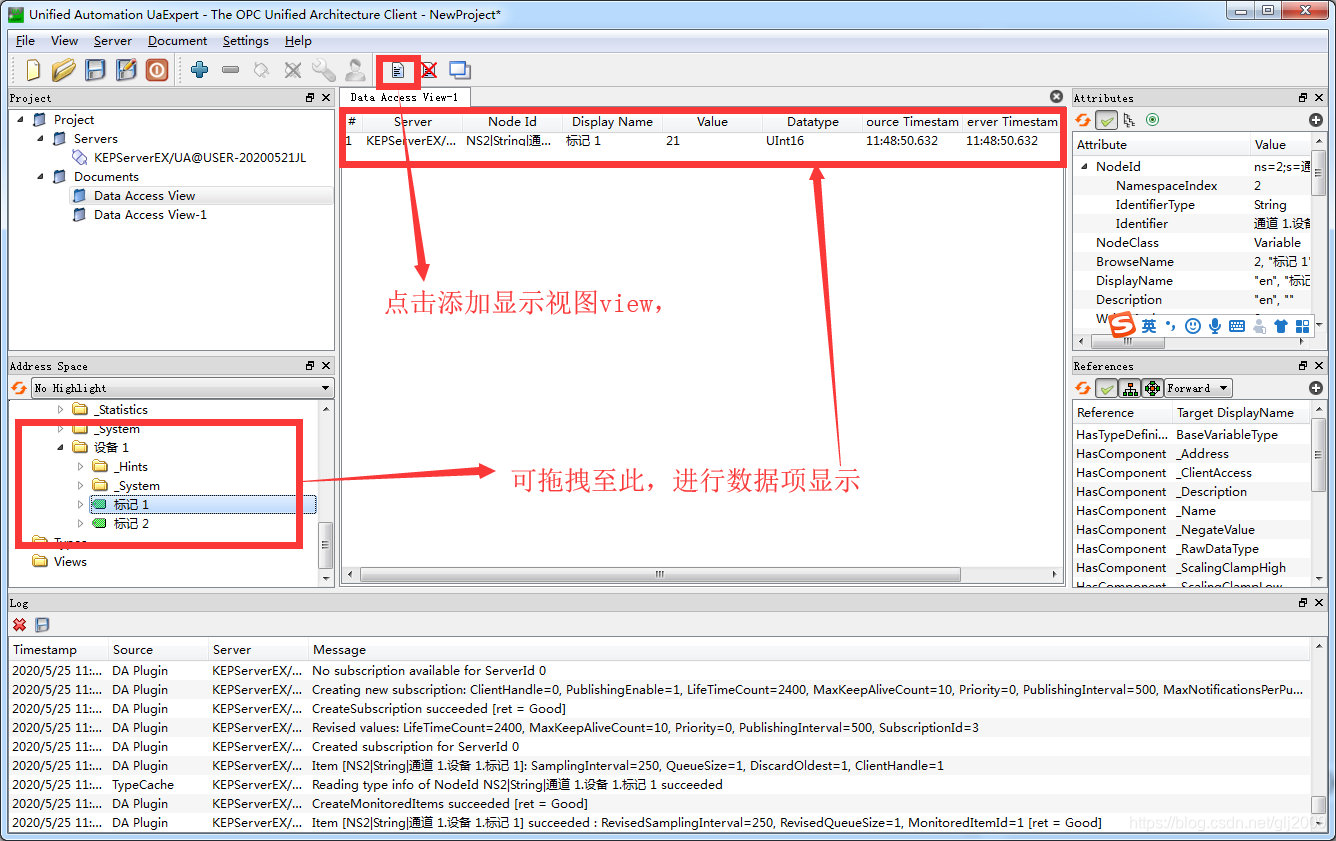
Task: Expand the _Hints folder
Action: 81,466
